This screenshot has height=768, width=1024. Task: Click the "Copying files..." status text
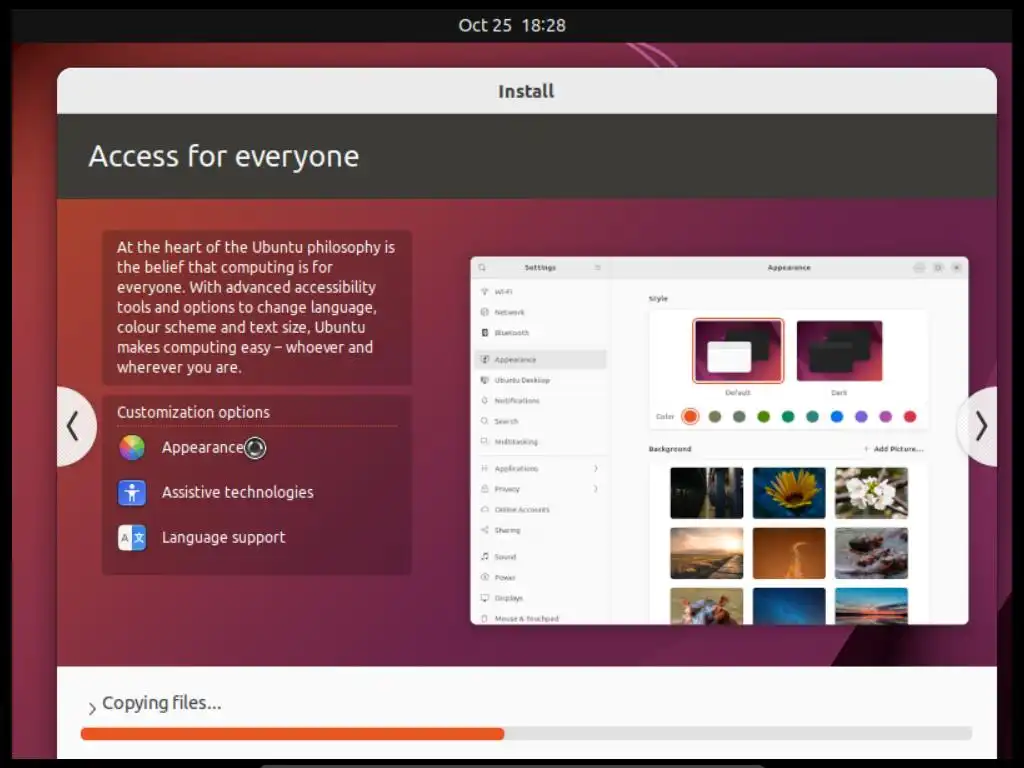coord(162,703)
